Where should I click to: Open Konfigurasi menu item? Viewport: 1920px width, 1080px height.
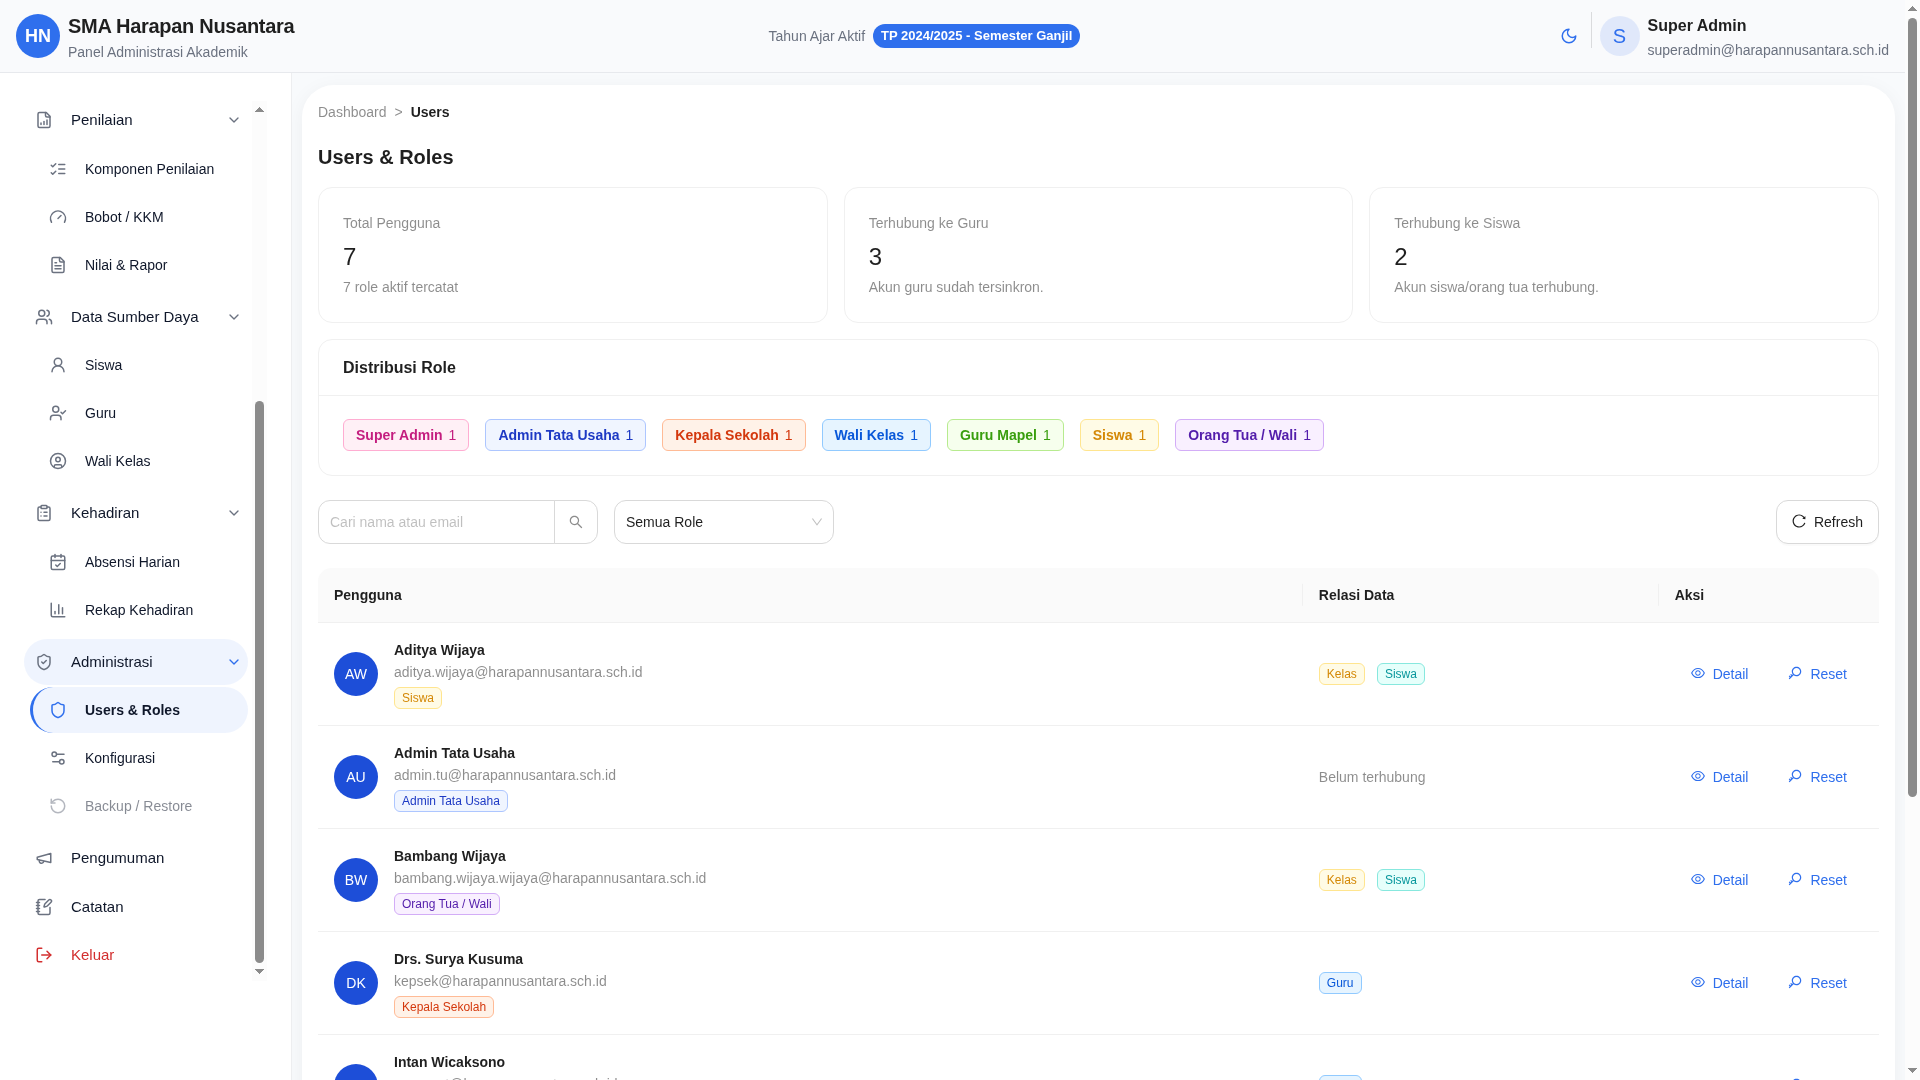coord(120,758)
